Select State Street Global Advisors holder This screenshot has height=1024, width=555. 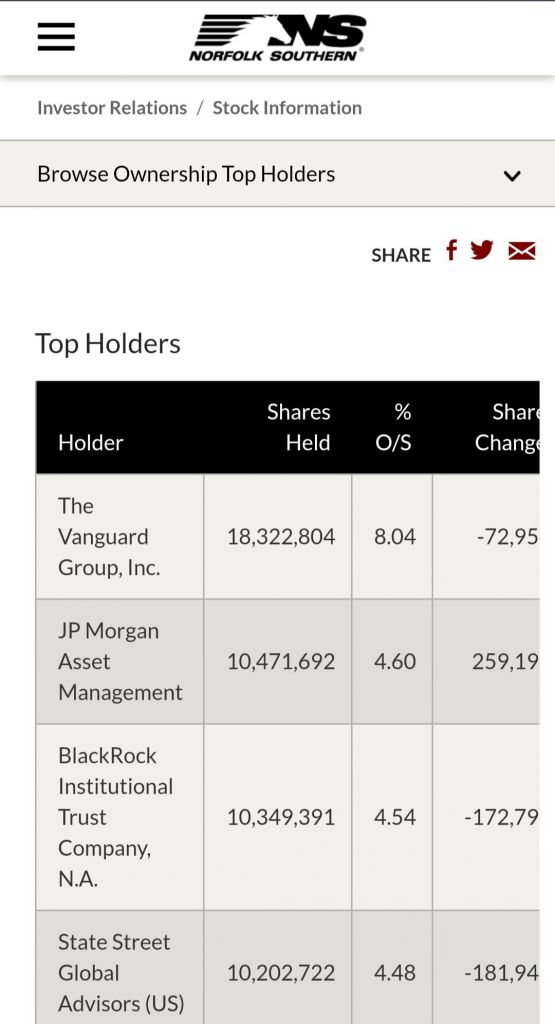(121, 972)
